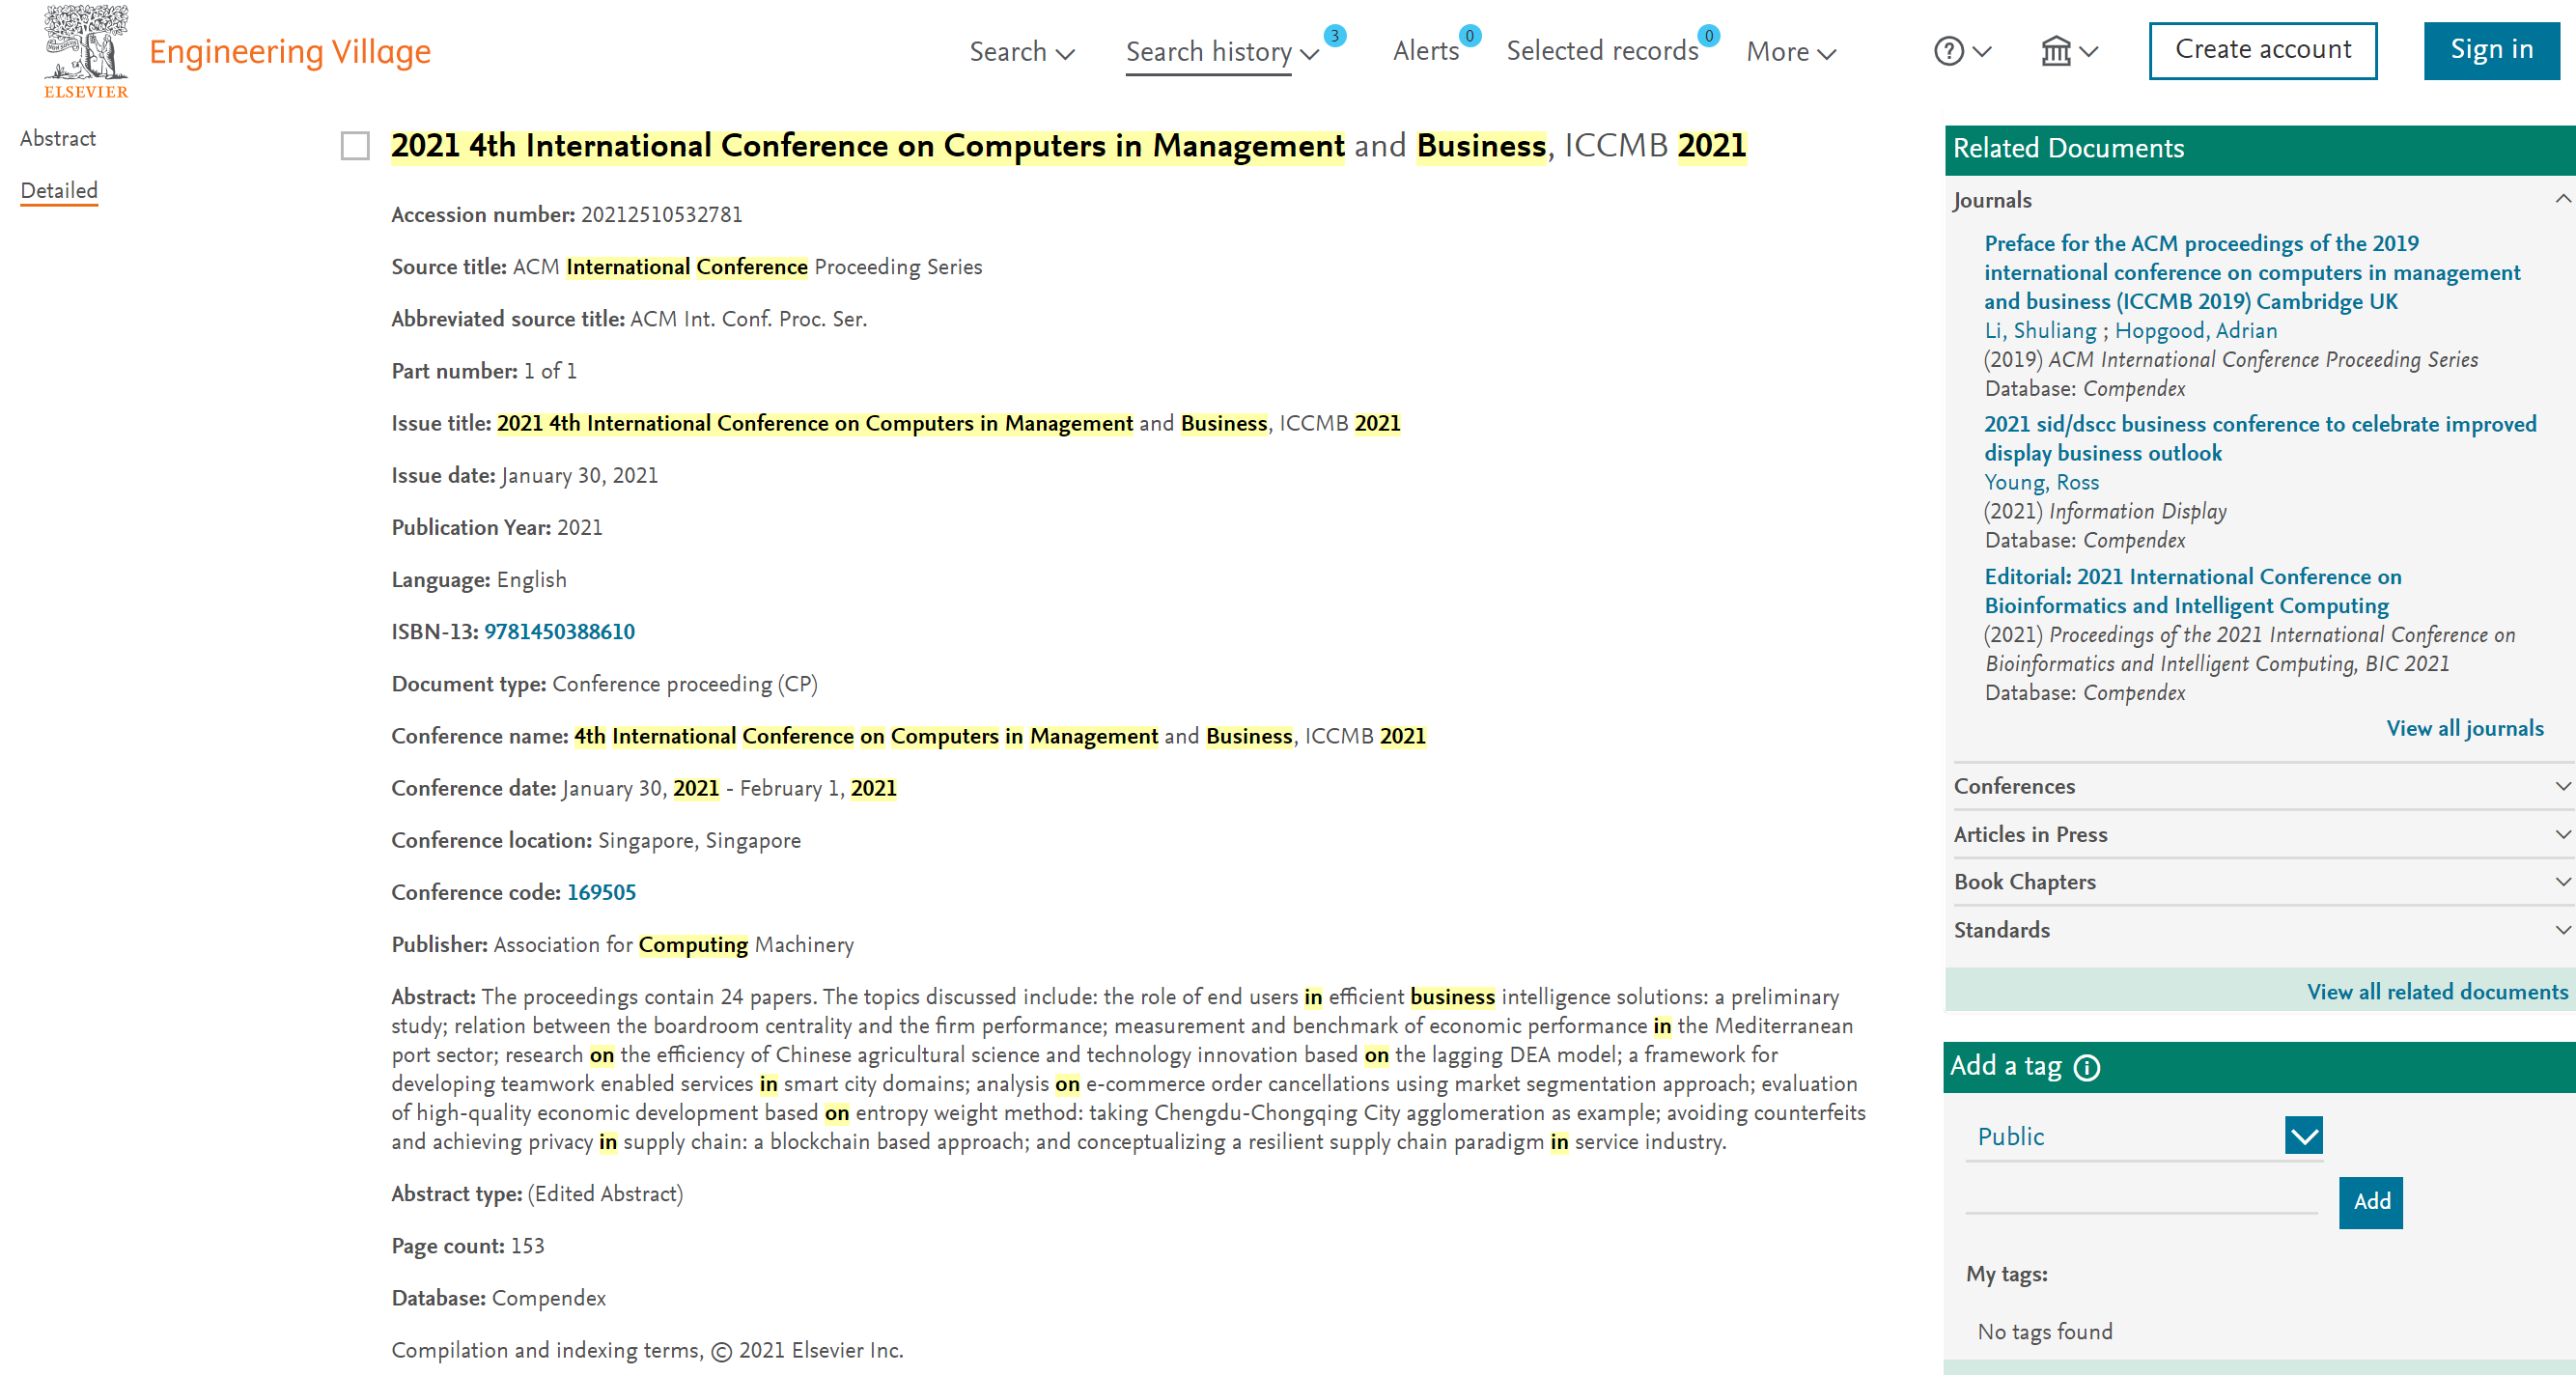Click the No tags found text

point(2045,1332)
